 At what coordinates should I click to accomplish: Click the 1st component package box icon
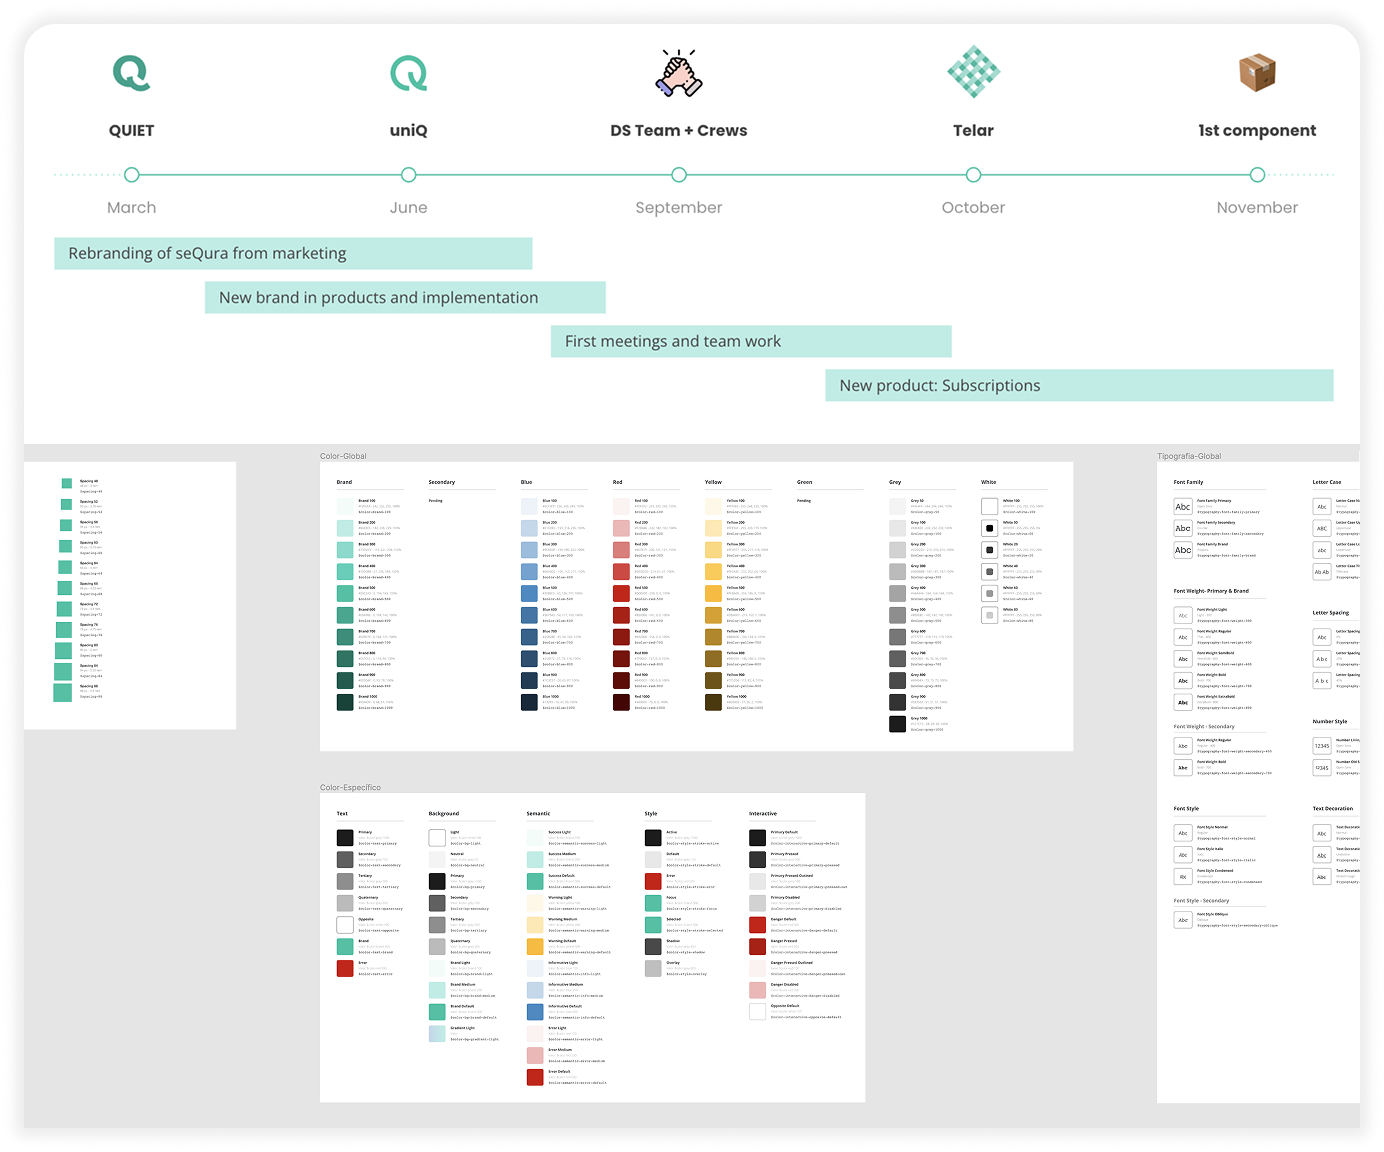[1257, 72]
